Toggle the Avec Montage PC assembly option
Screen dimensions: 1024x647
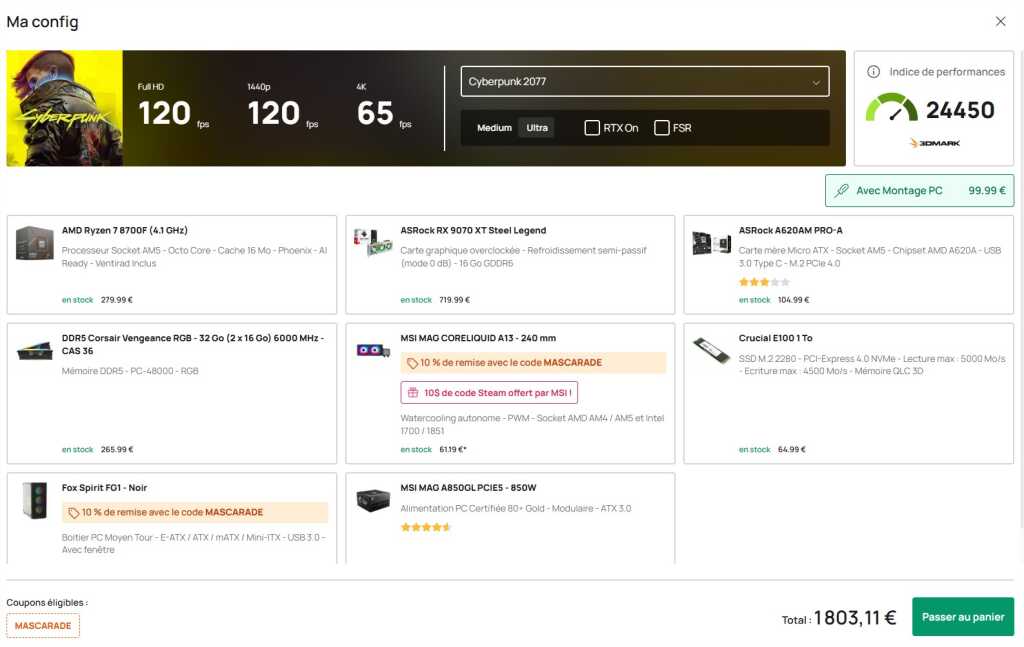click(919, 190)
